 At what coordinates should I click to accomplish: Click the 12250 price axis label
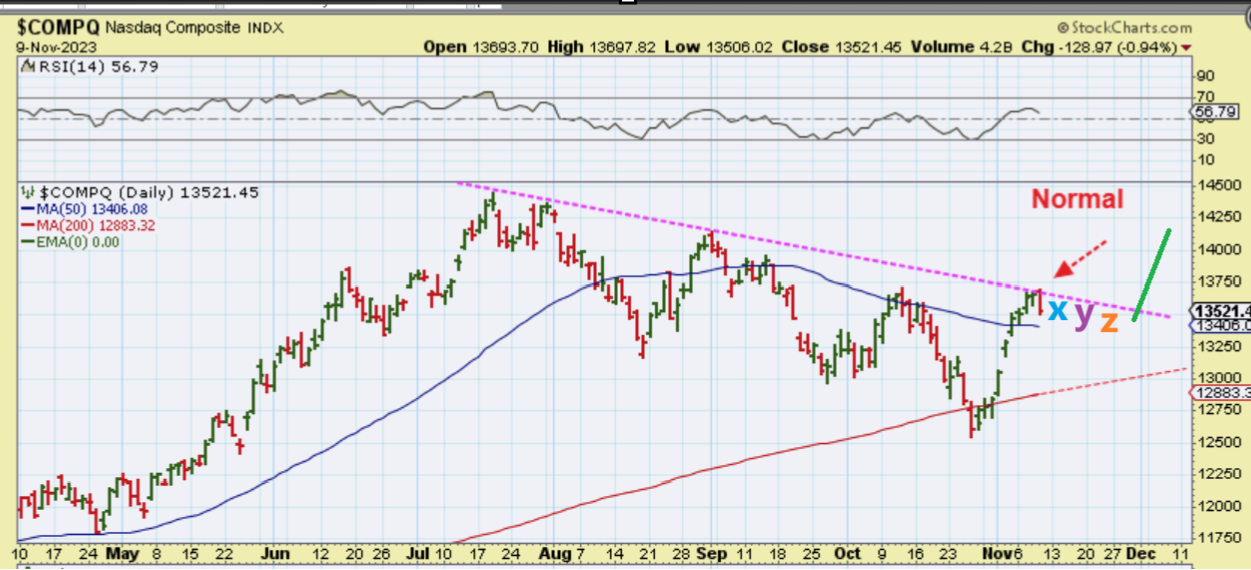pyautogui.click(x=1218, y=473)
